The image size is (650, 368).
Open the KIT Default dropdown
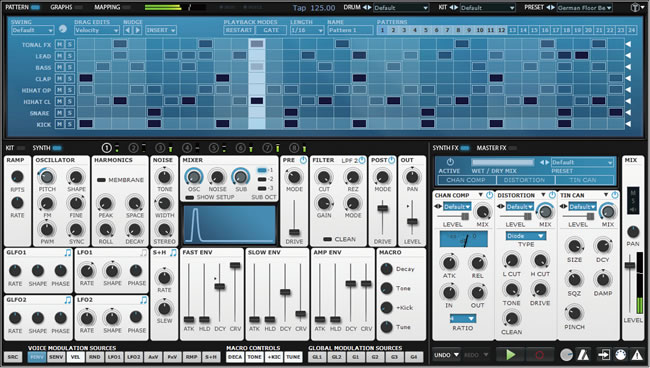pyautogui.click(x=488, y=8)
